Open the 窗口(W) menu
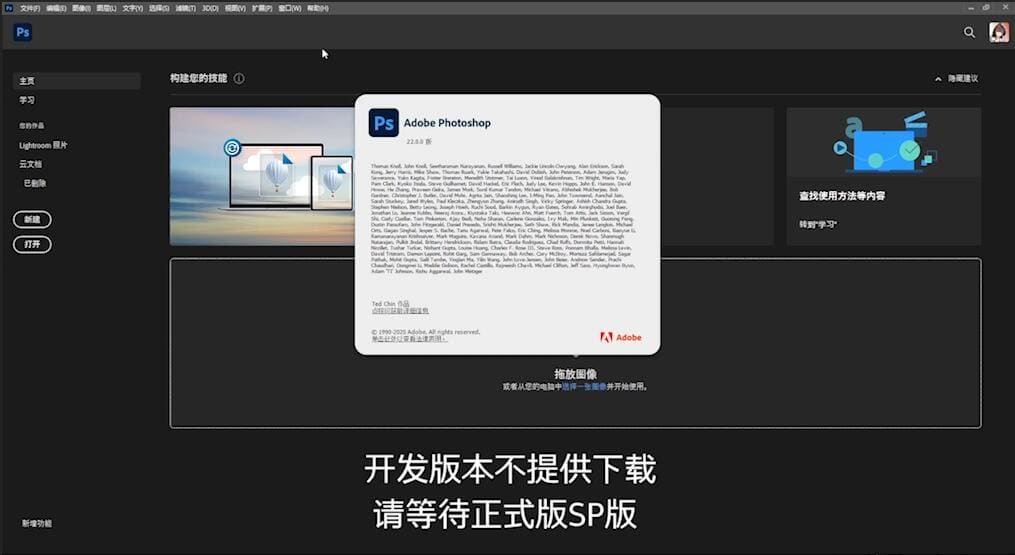 click(289, 8)
